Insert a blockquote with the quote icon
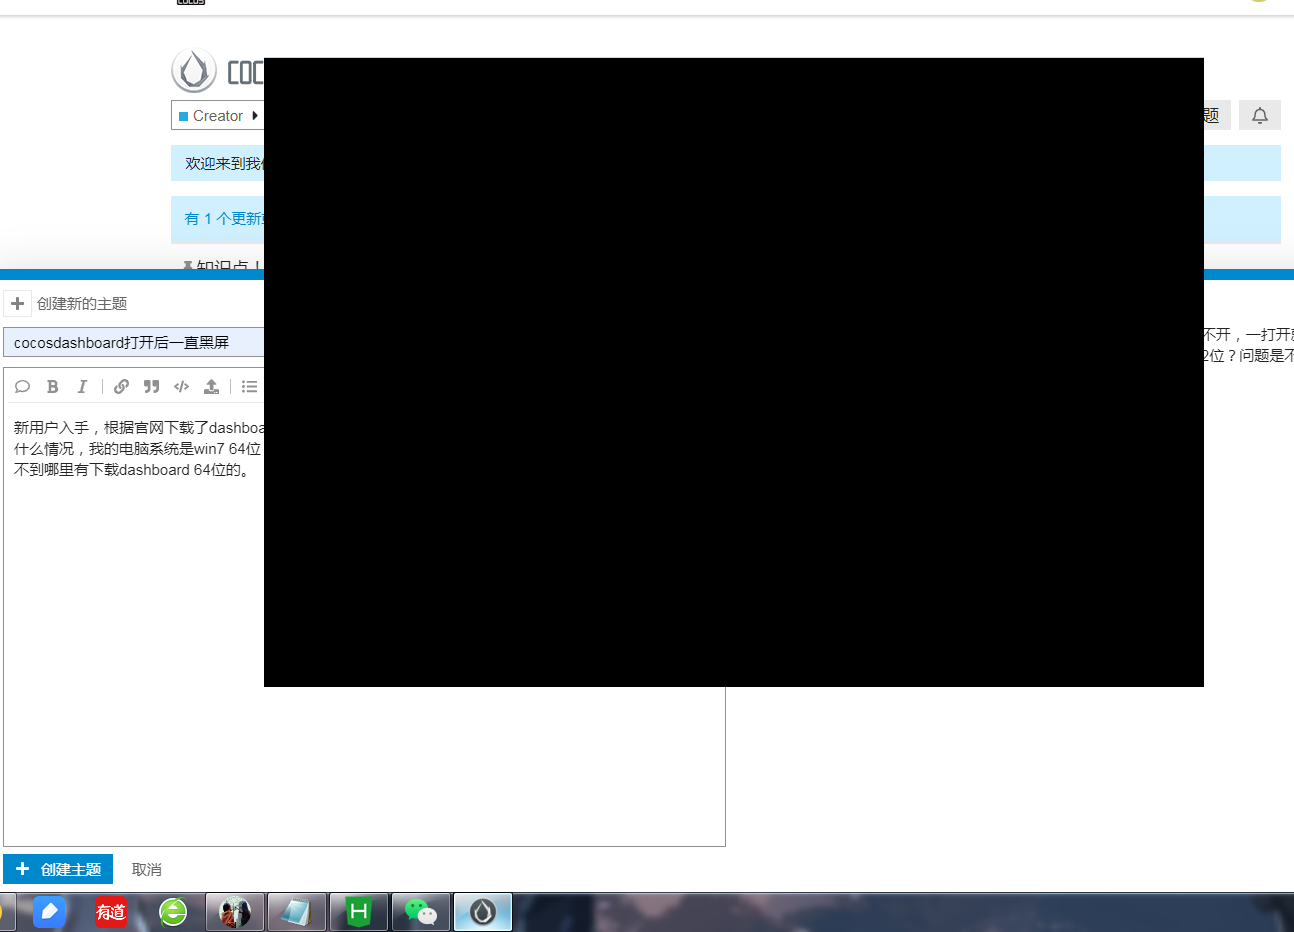 (151, 387)
